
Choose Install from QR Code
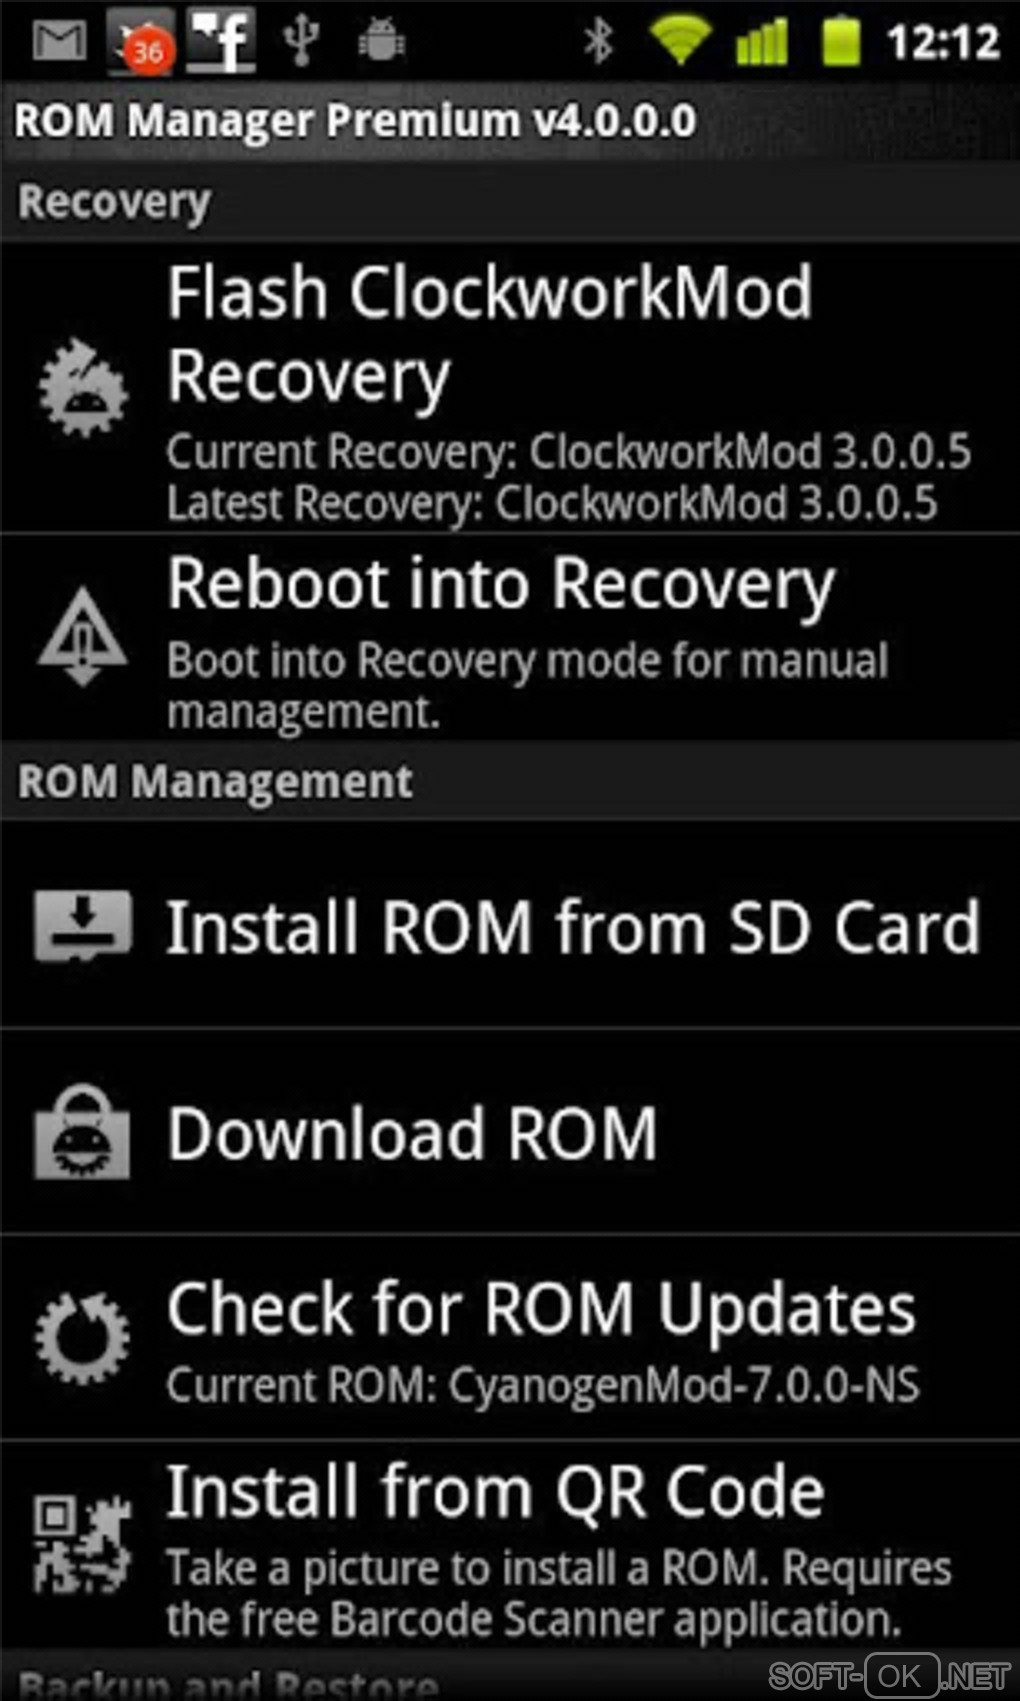tap(510, 1544)
